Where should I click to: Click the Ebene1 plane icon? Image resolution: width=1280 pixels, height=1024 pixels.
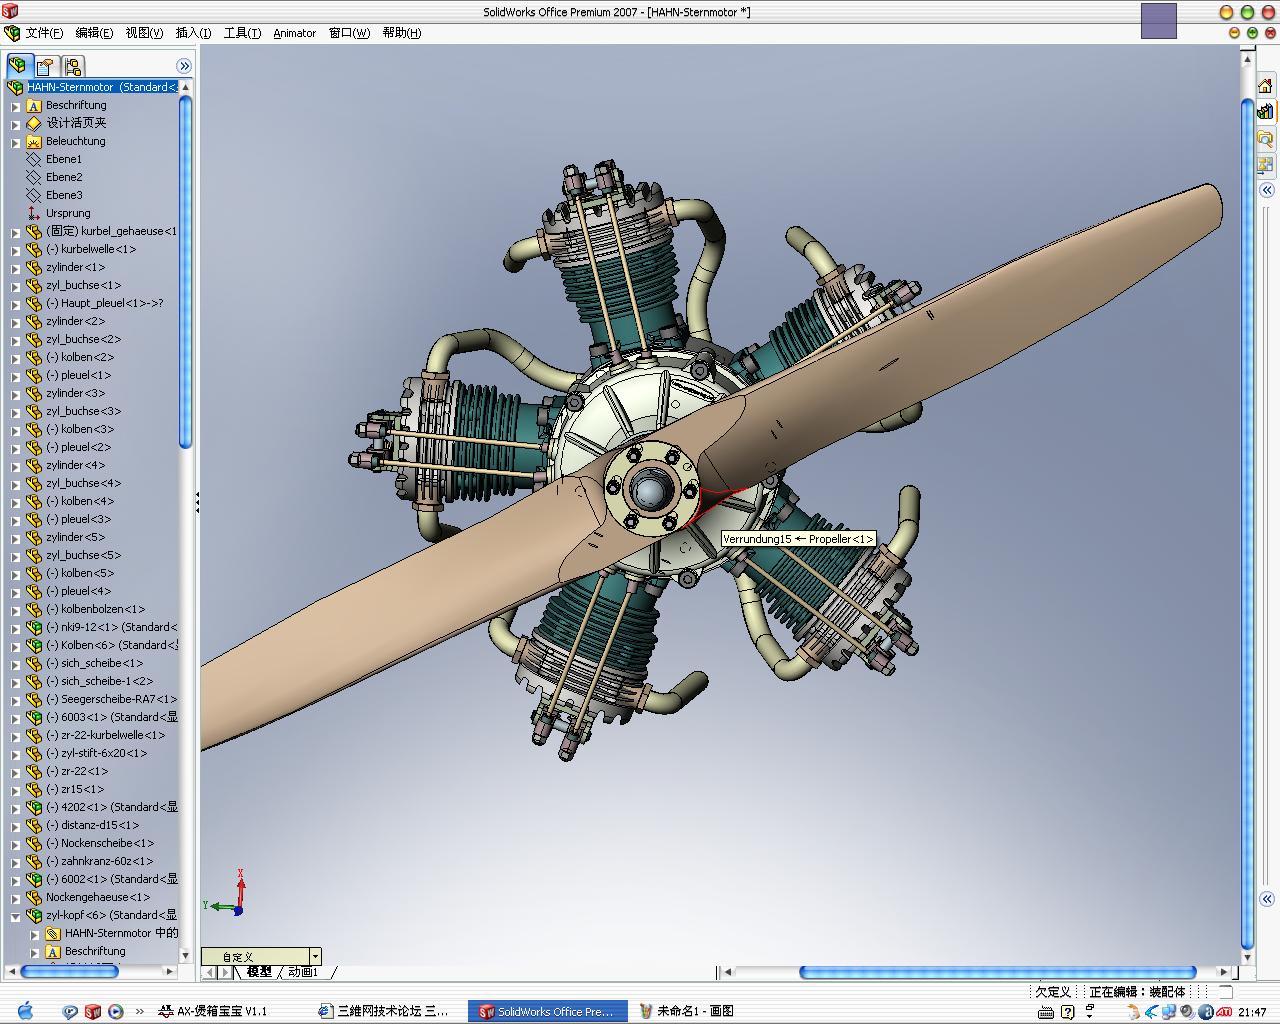(x=34, y=159)
